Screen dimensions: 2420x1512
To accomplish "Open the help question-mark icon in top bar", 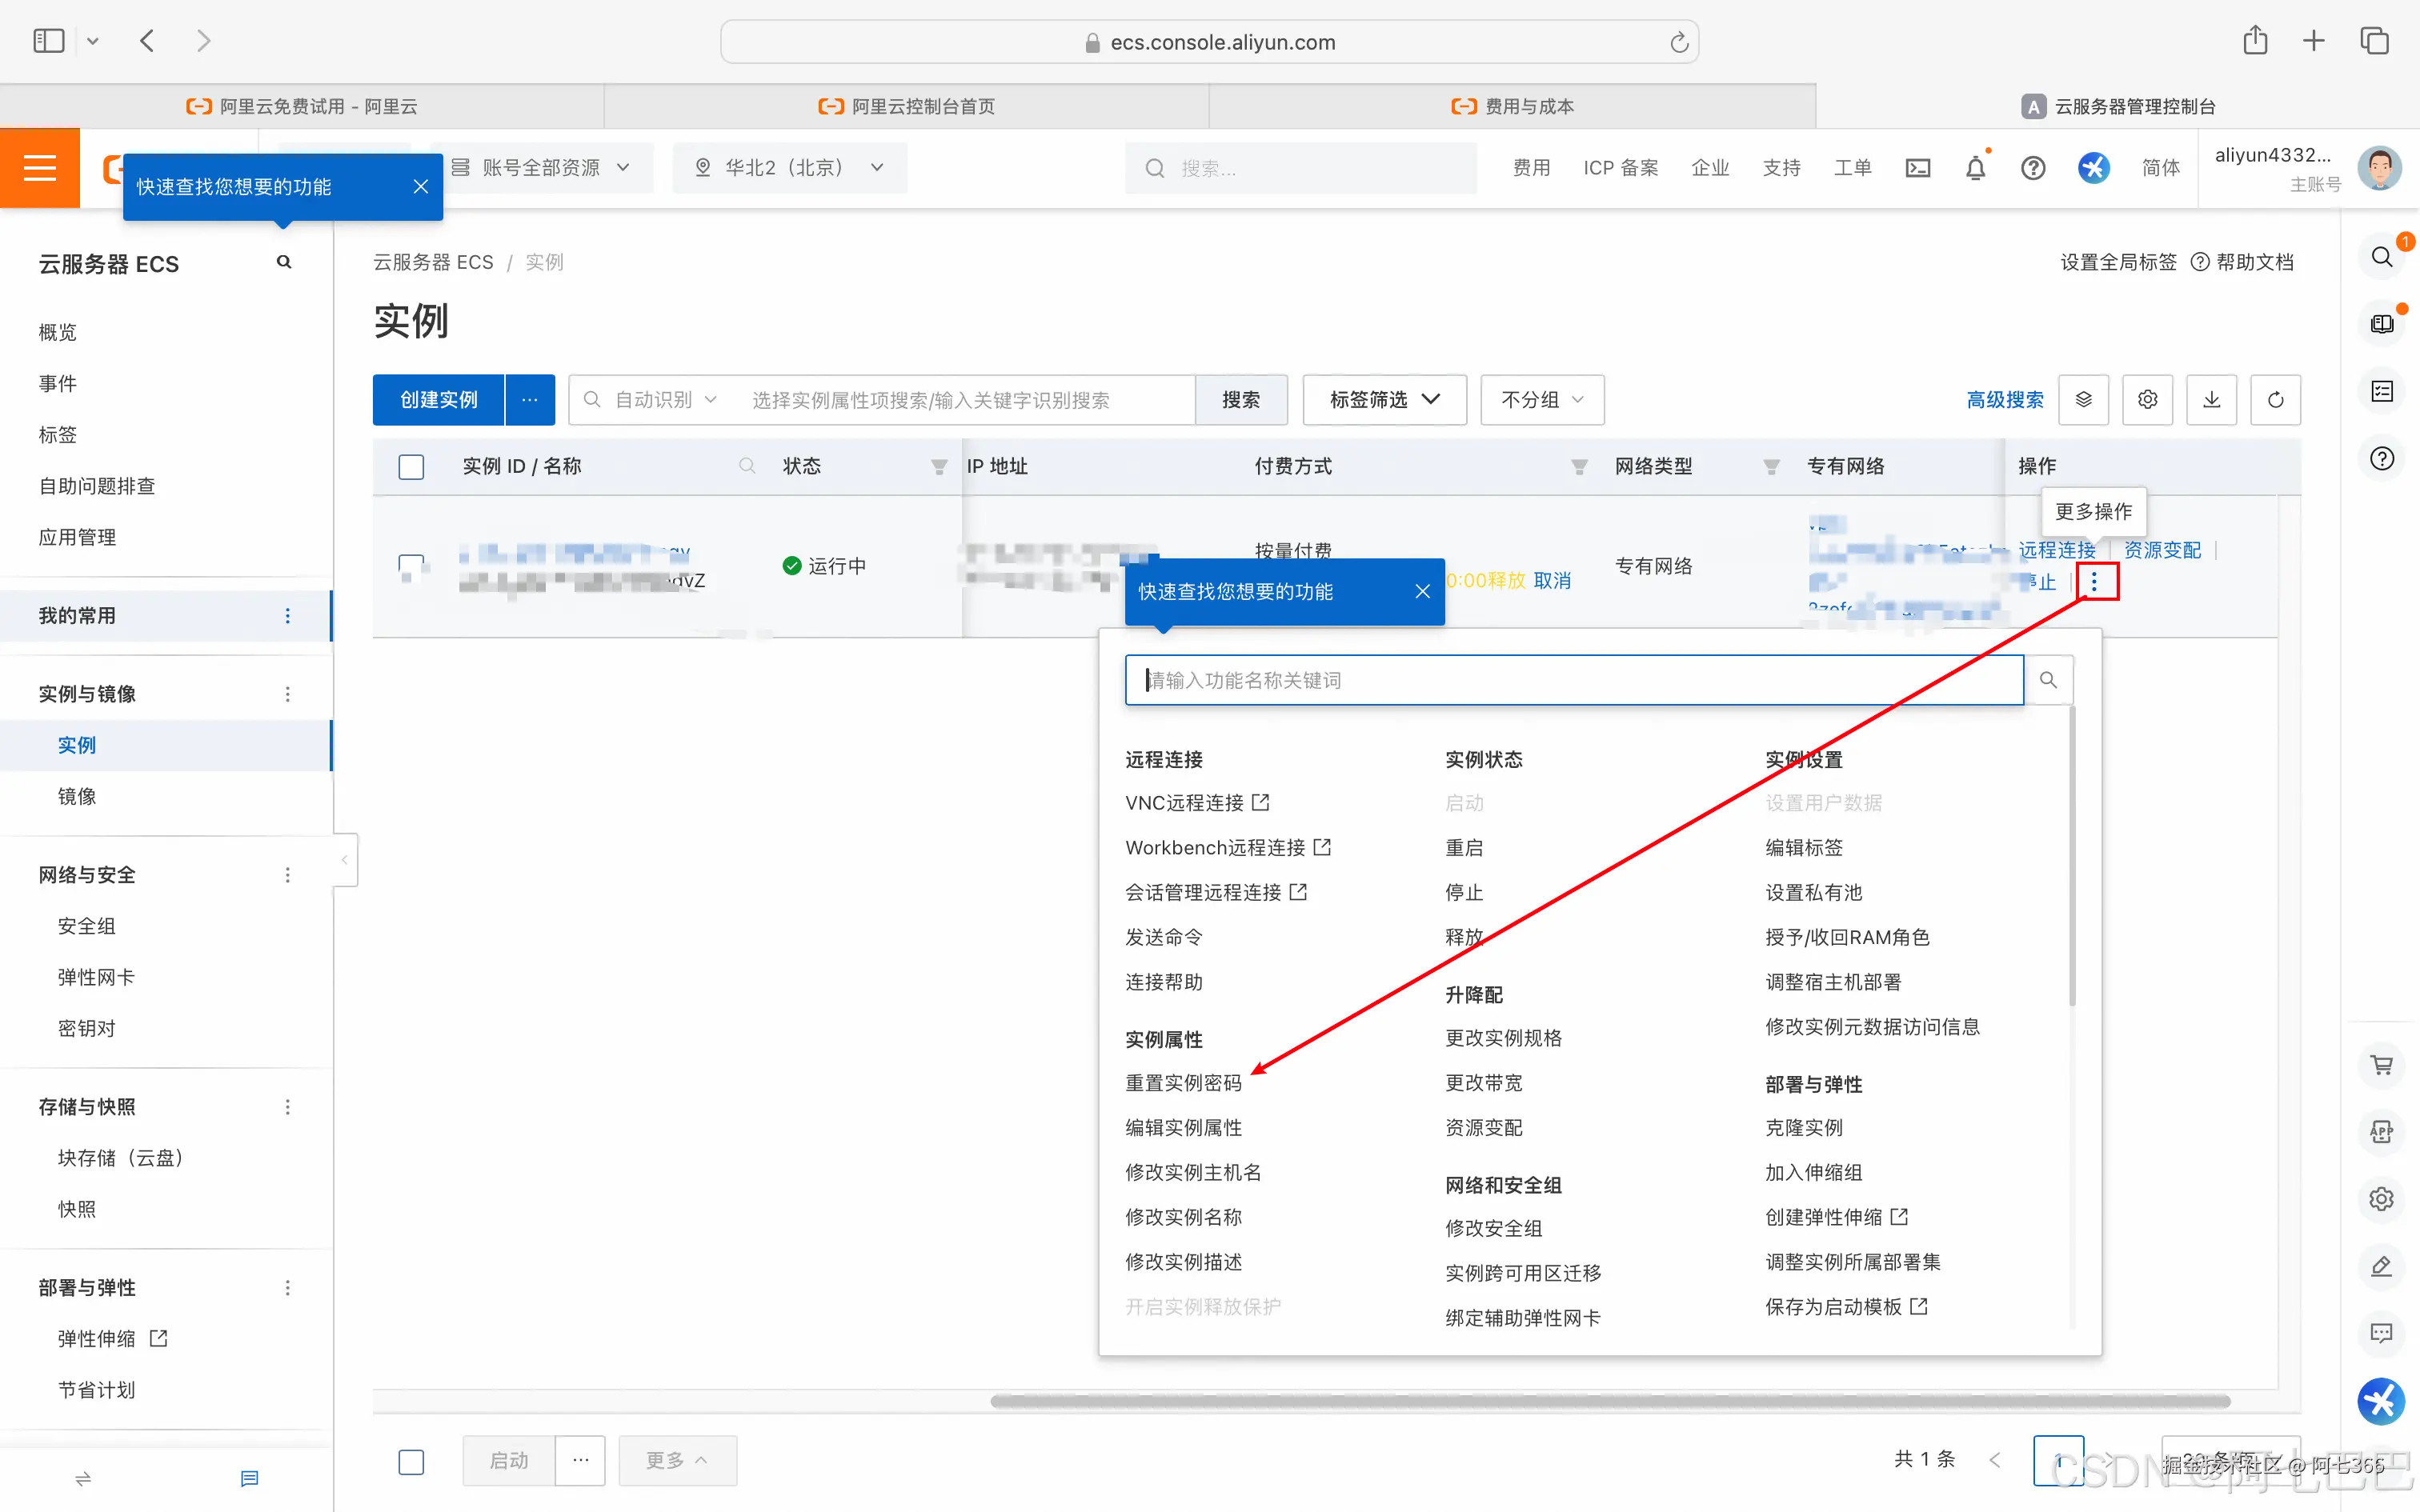I will coord(2034,168).
